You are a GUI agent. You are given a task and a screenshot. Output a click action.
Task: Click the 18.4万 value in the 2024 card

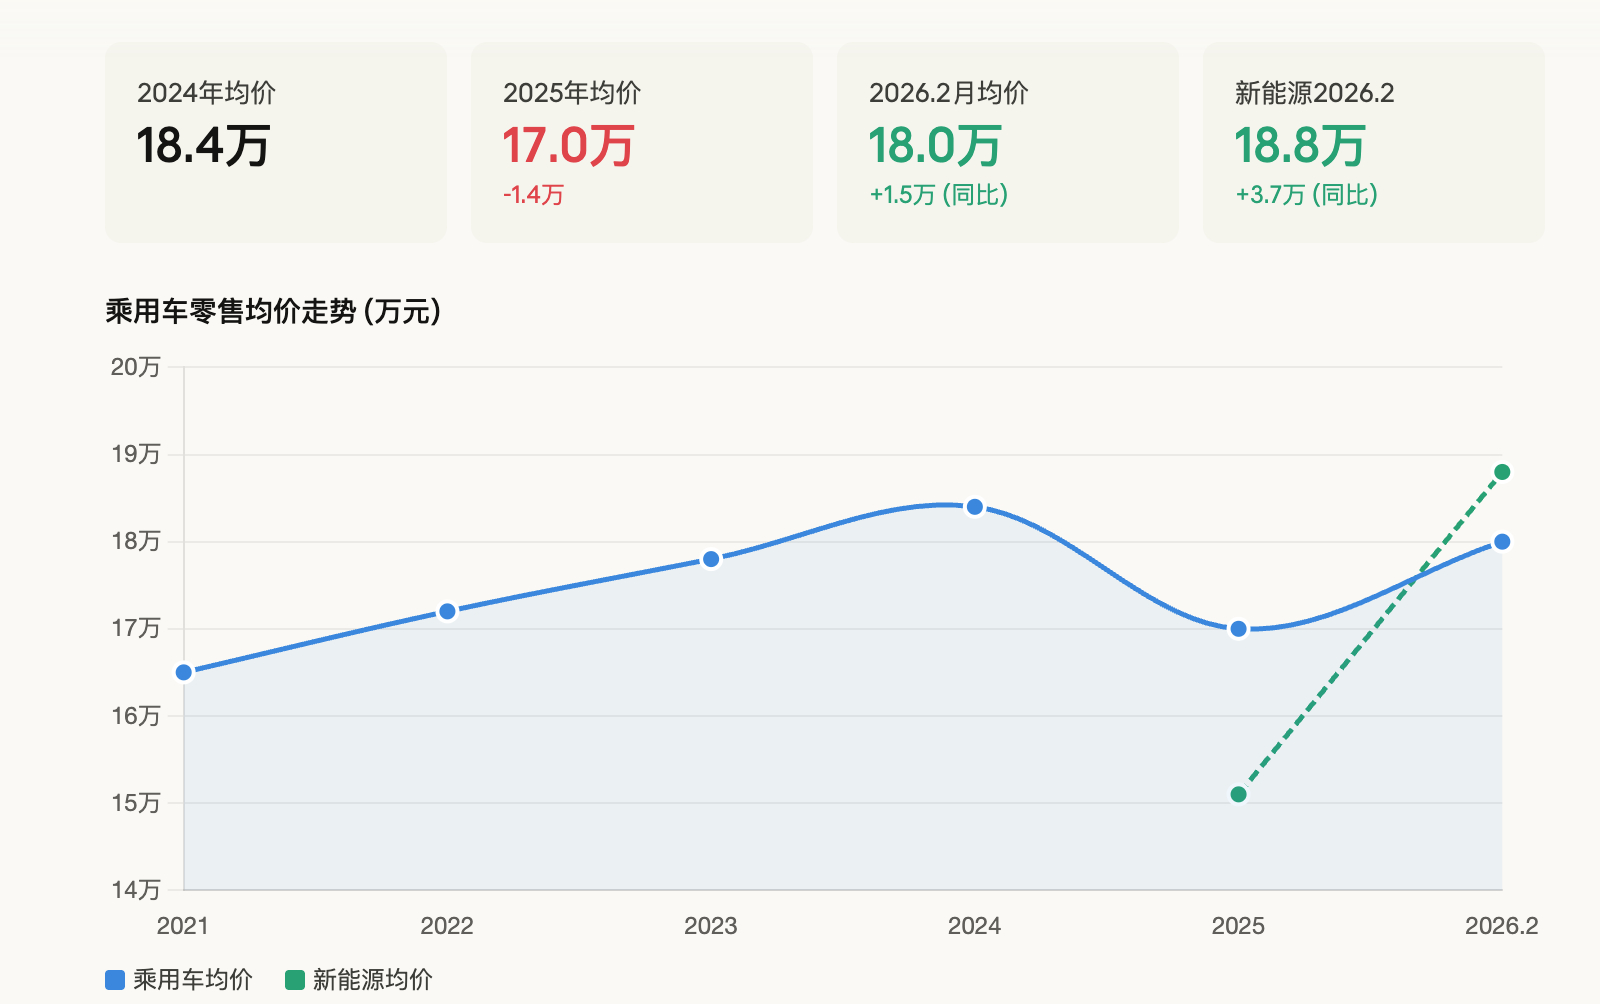coord(203,146)
